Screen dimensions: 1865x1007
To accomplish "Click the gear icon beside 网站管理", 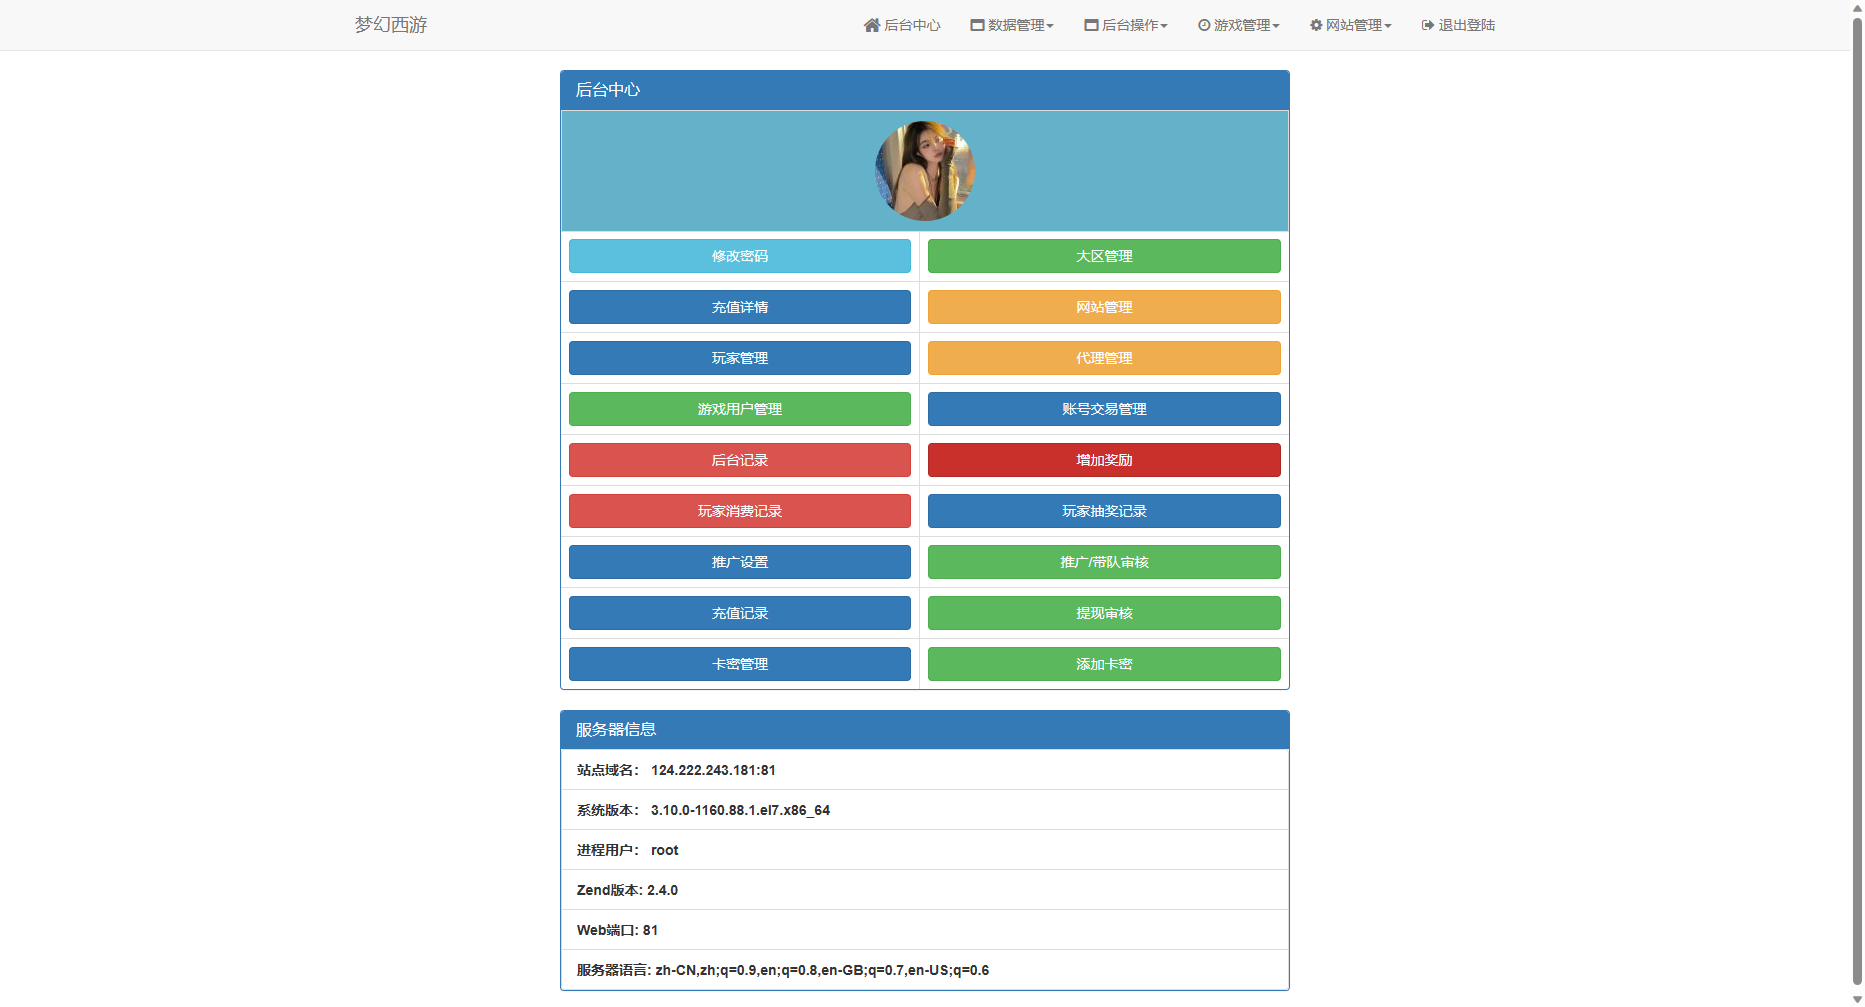I will tap(1316, 25).
